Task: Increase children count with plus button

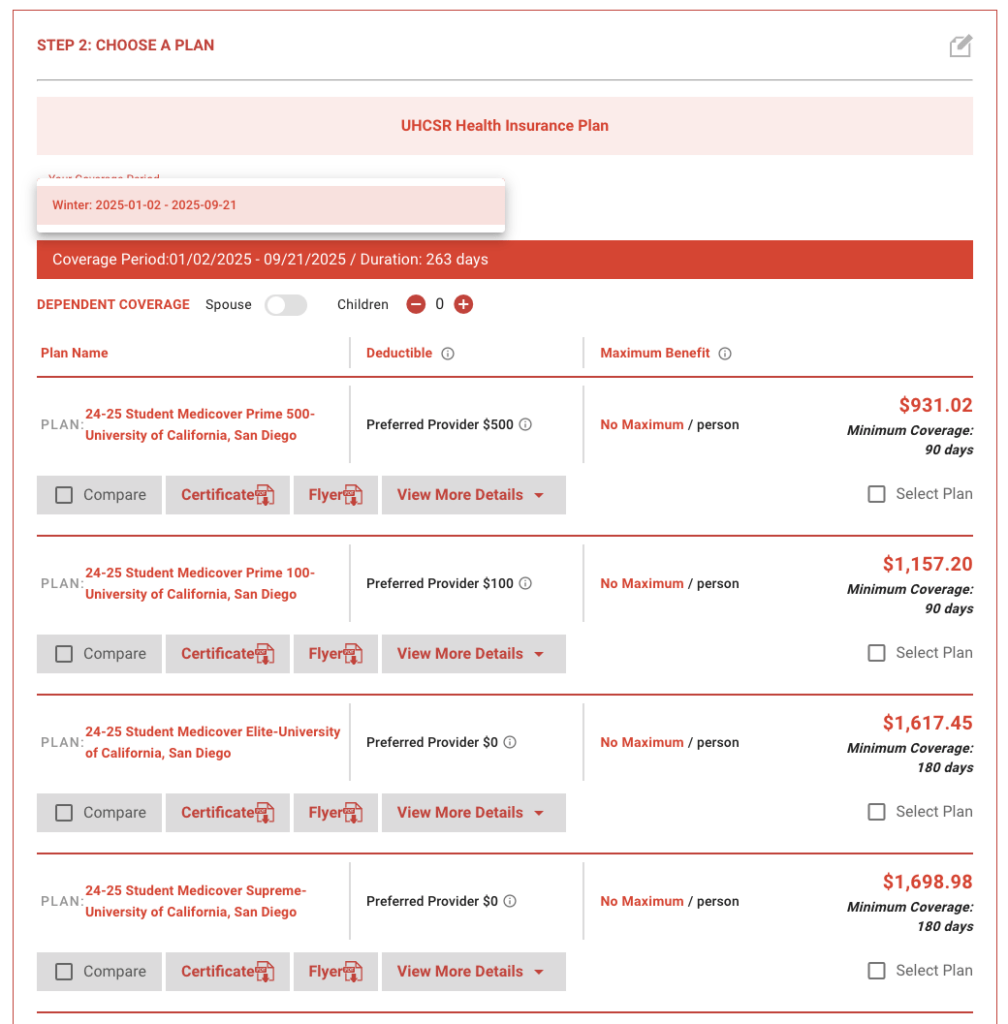Action: point(463,304)
